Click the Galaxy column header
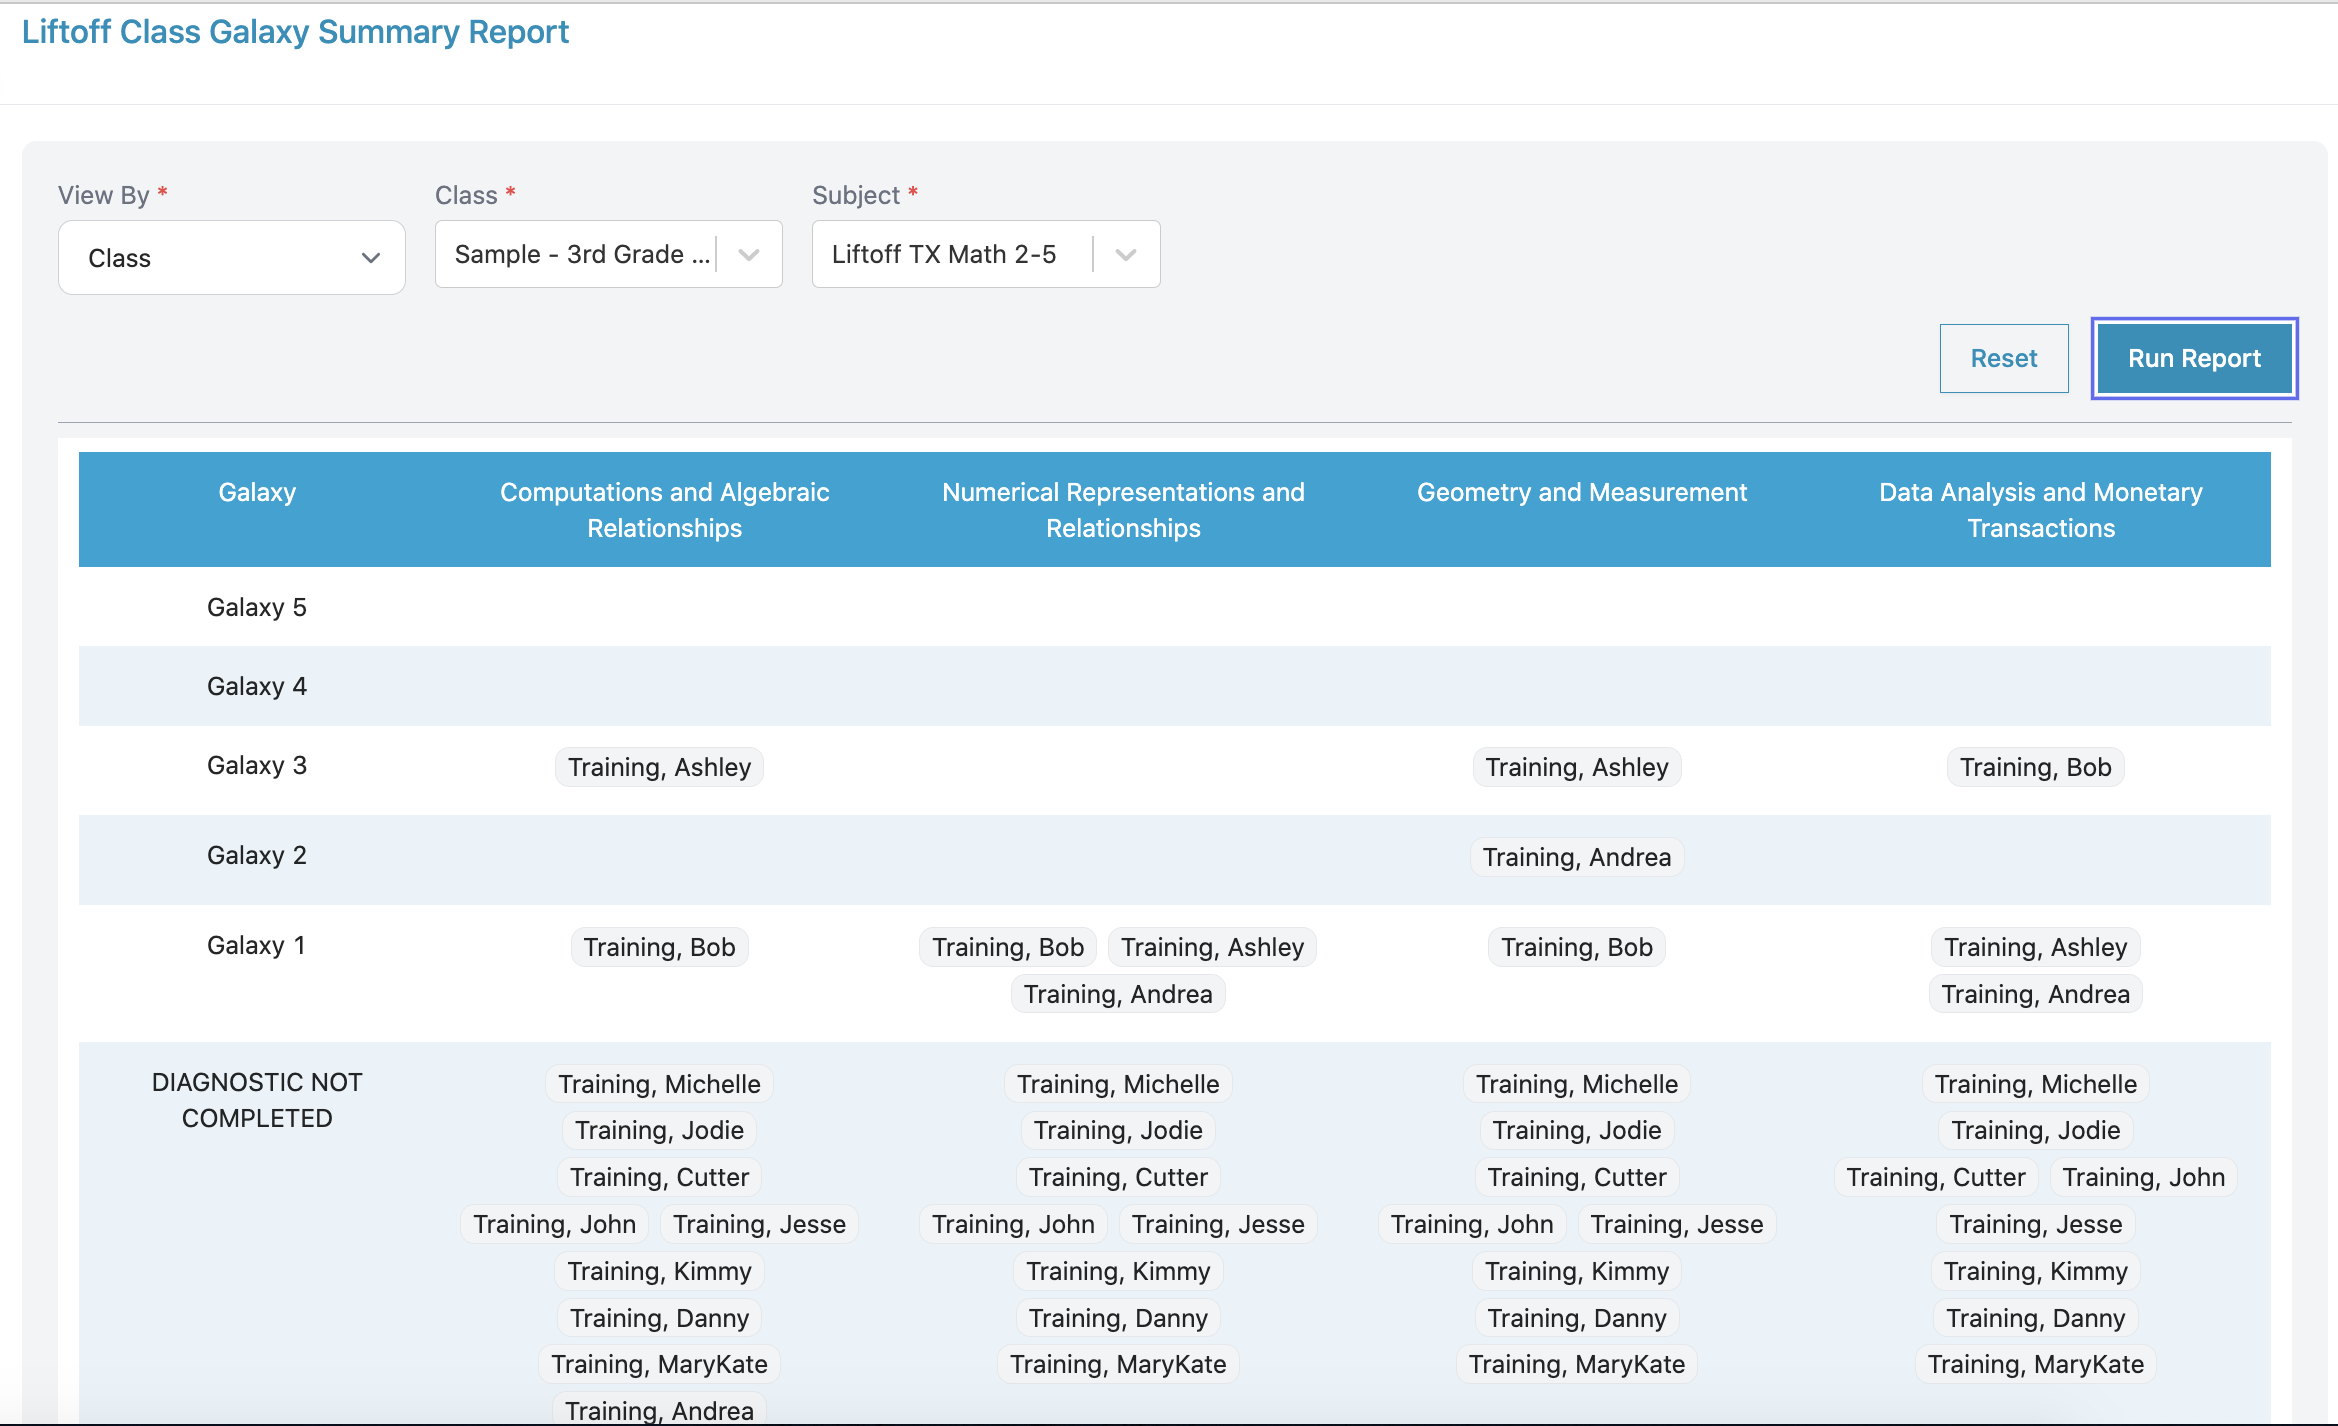 point(257,492)
